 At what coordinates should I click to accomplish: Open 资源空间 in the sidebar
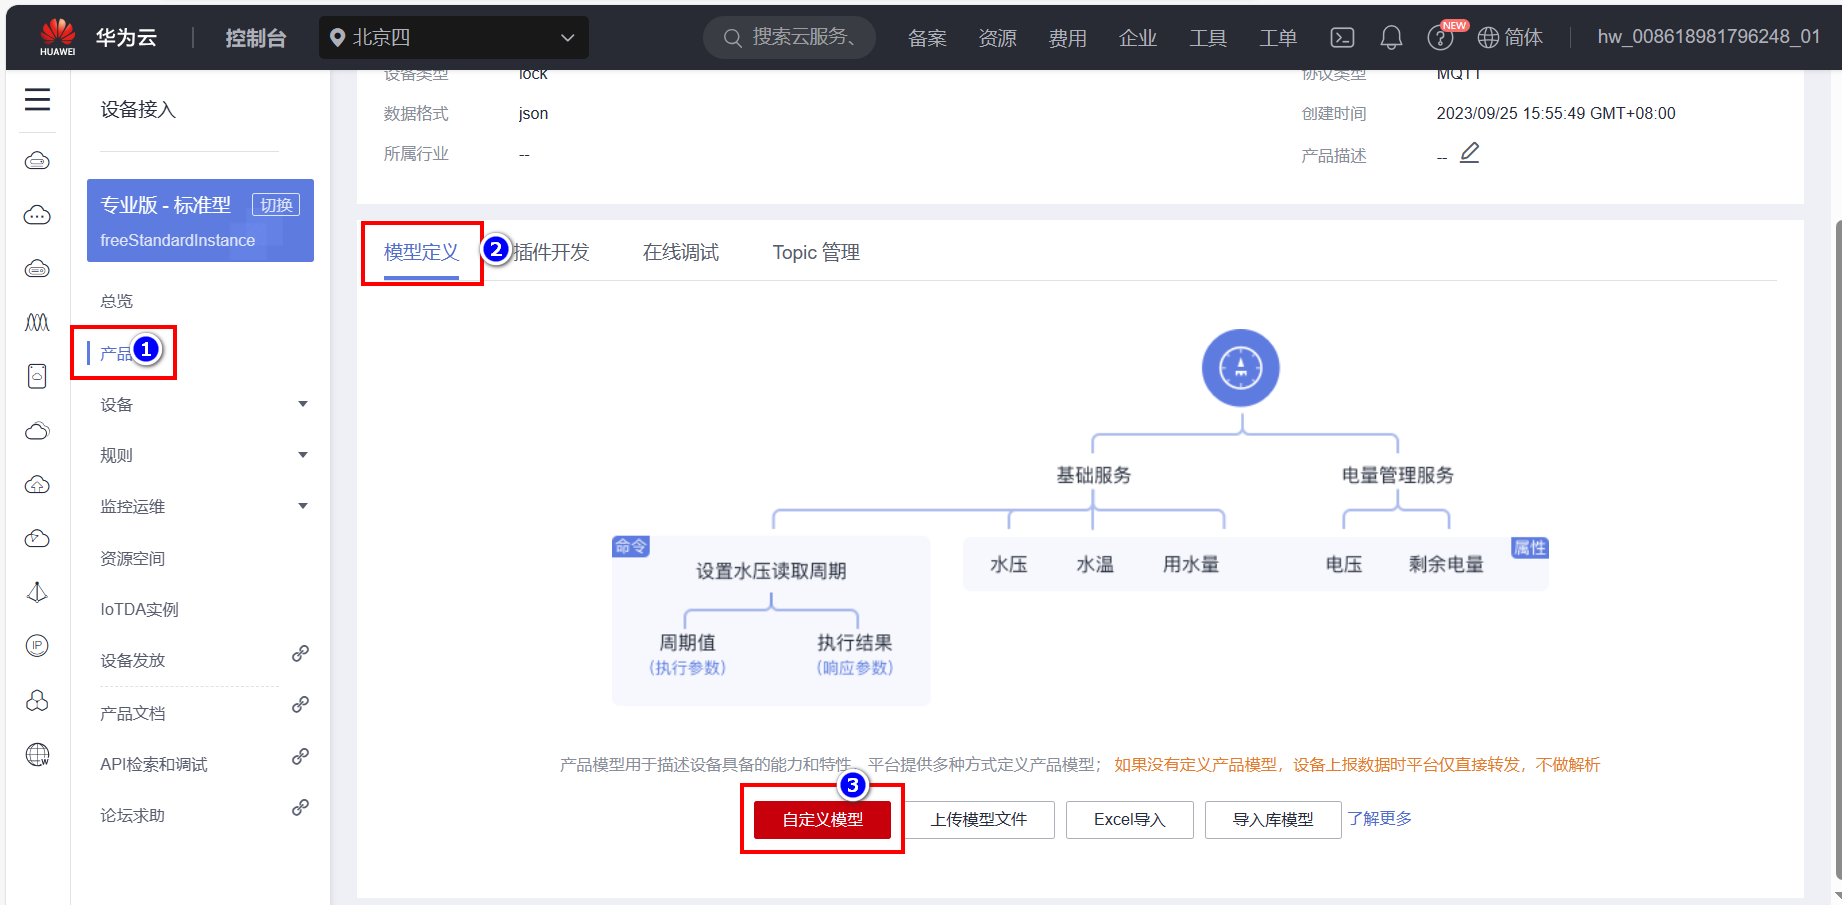pos(132,559)
